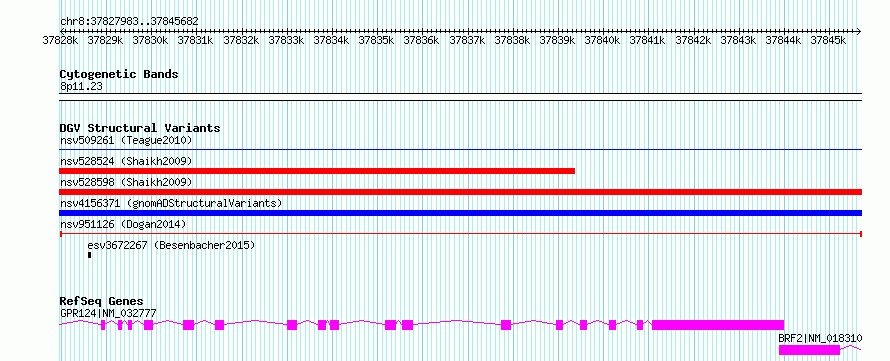Select the long final exon of GPR124
Image resolution: width=890 pixels, height=361 pixels.
click(x=718, y=325)
